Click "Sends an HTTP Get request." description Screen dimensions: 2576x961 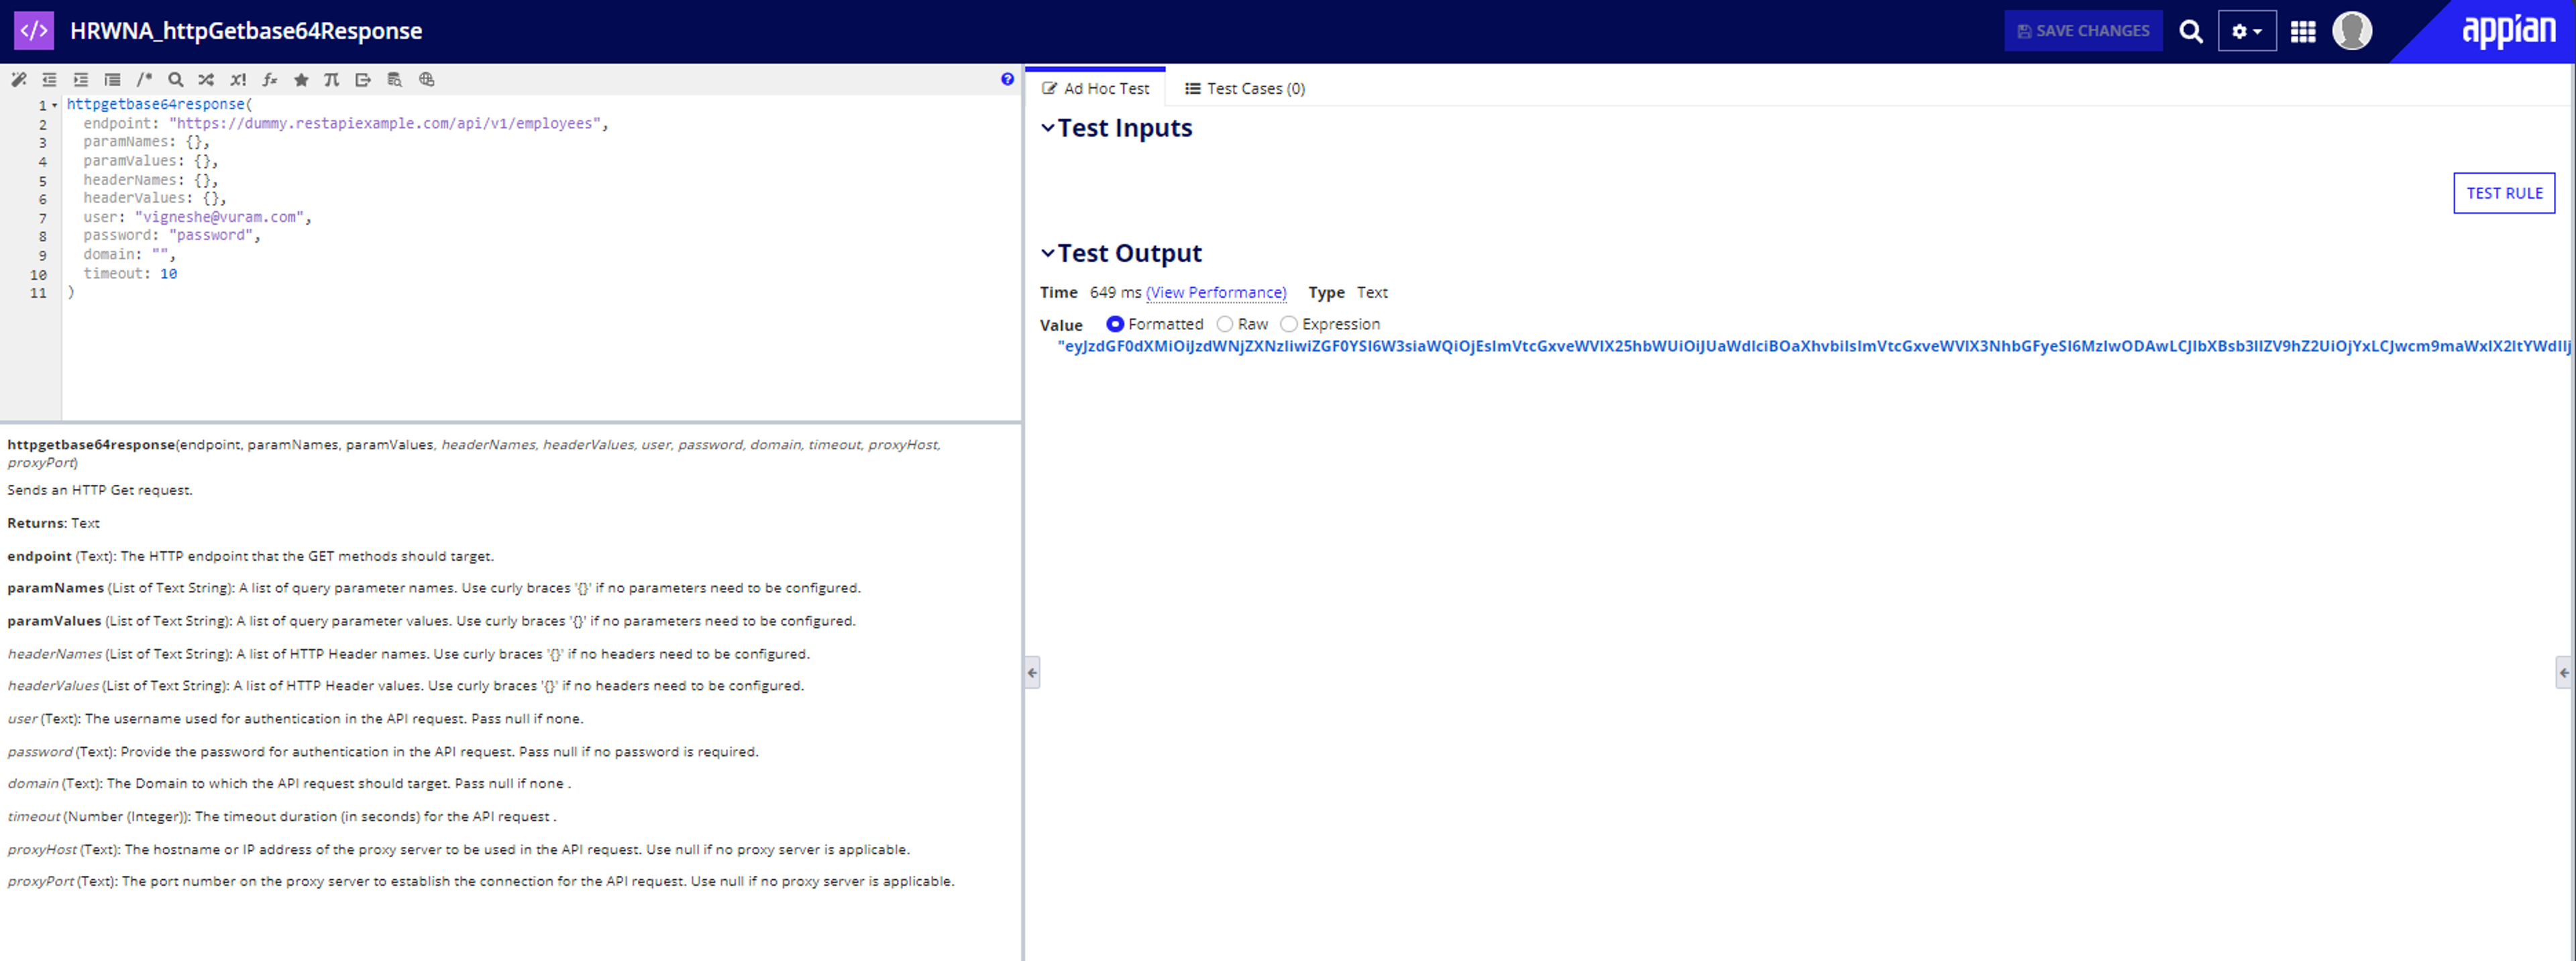(100, 490)
